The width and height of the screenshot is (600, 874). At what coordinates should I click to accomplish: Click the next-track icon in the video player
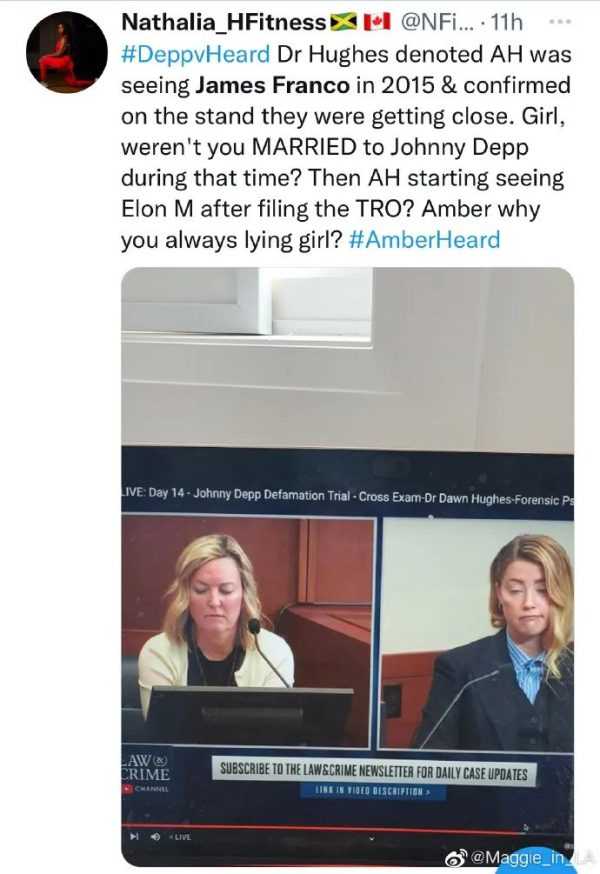[134, 836]
